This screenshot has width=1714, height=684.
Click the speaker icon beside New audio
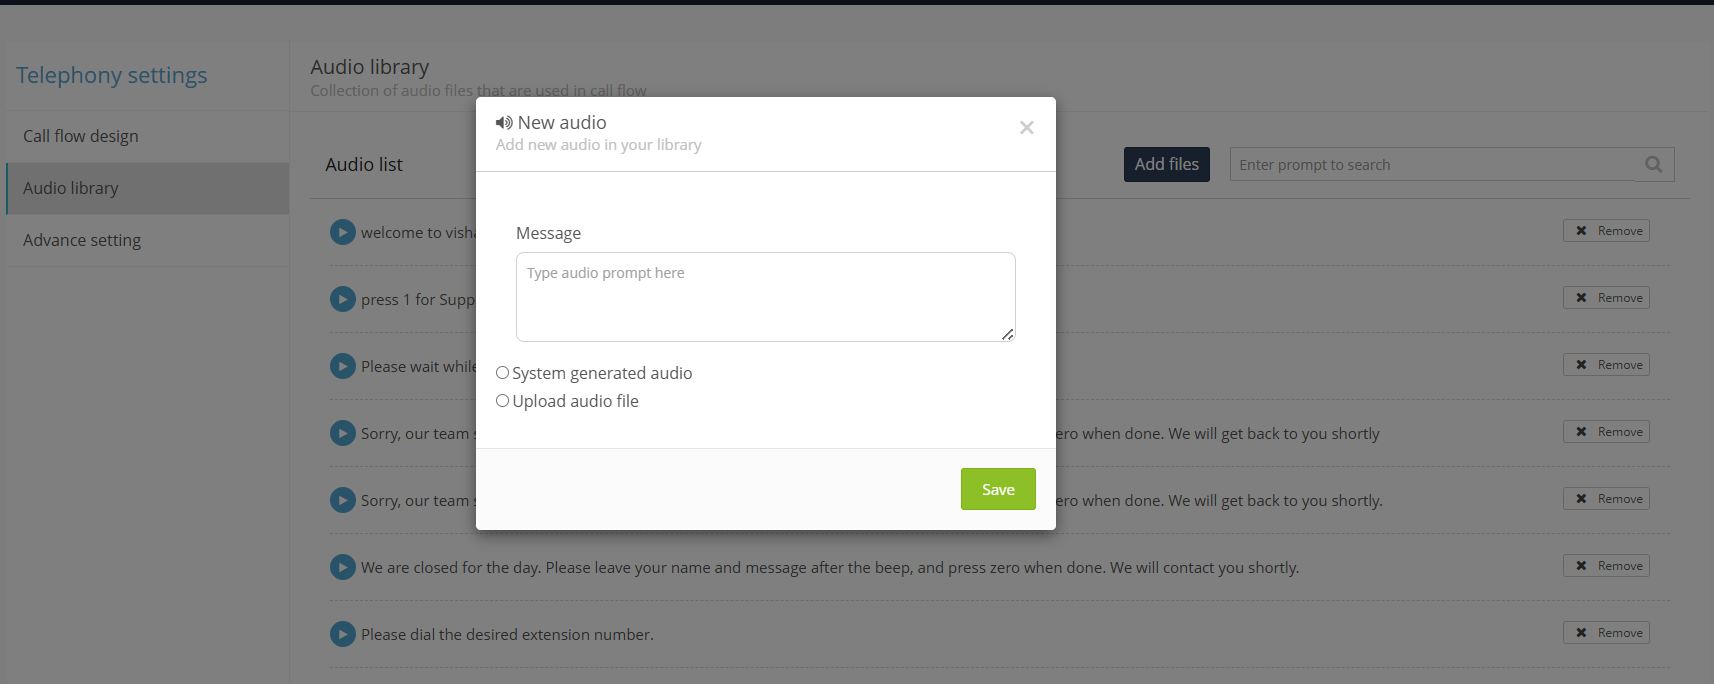pos(504,123)
